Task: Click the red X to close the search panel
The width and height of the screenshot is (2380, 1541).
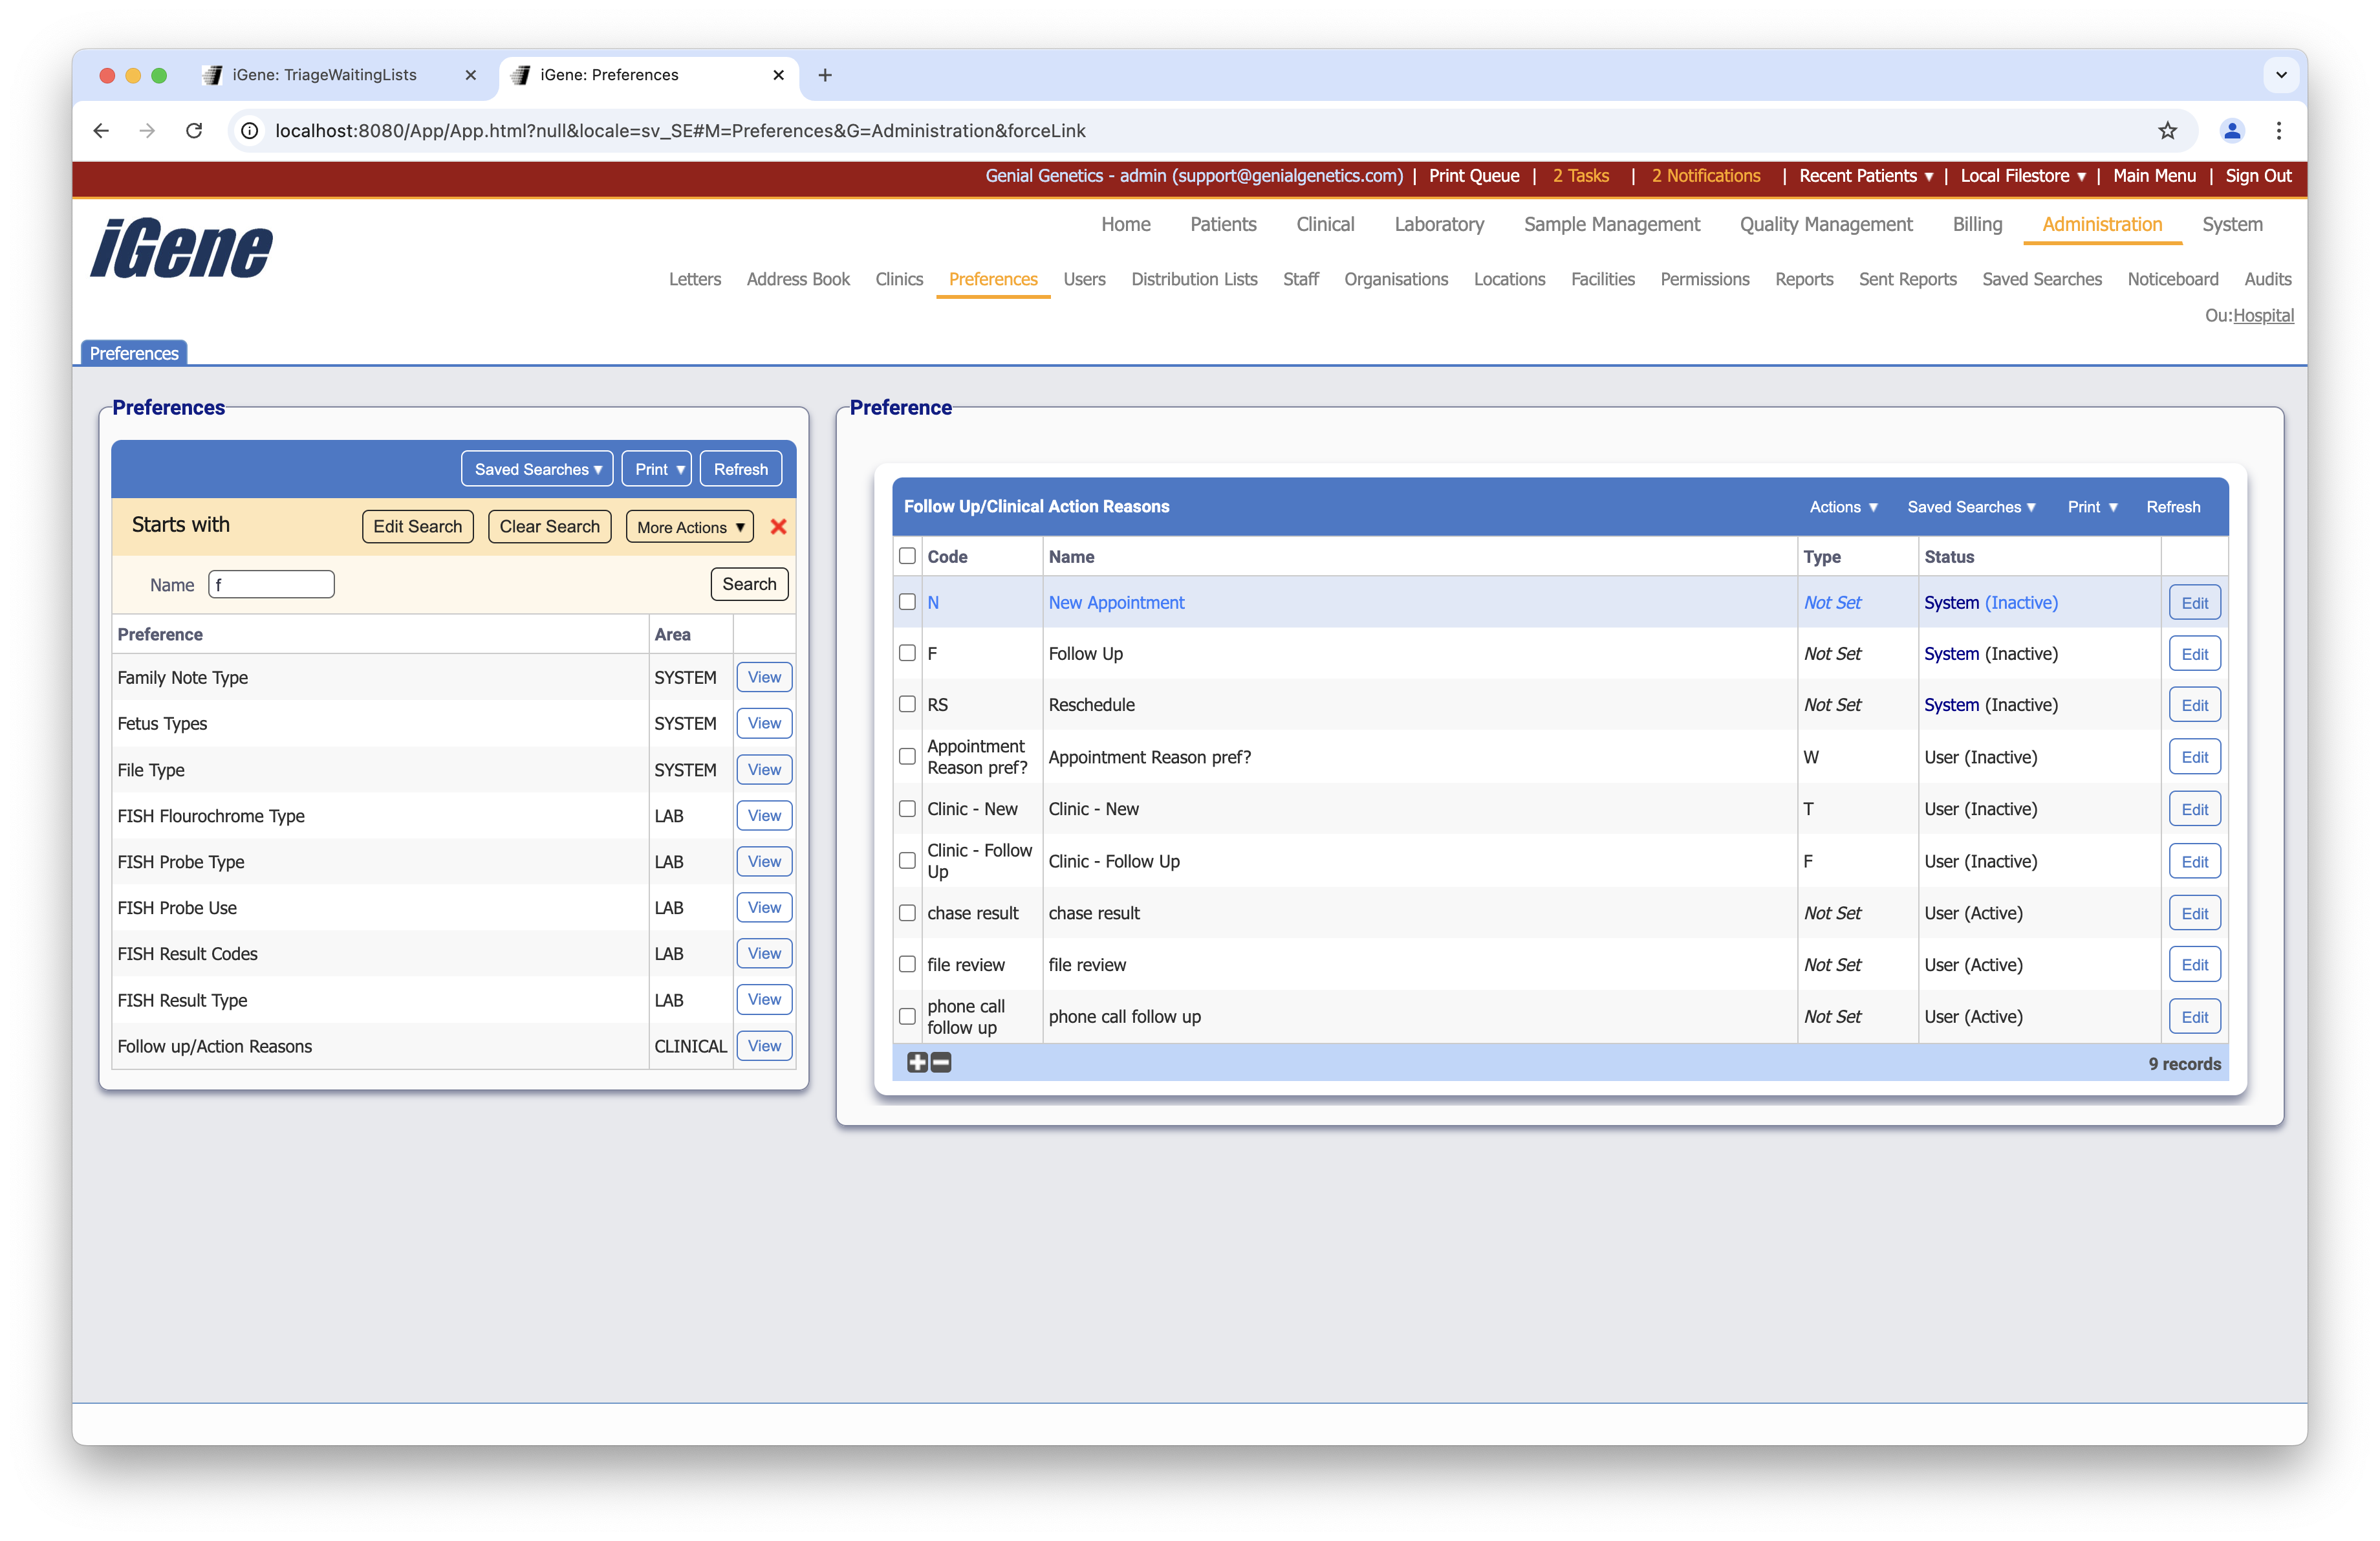Action: coord(778,527)
